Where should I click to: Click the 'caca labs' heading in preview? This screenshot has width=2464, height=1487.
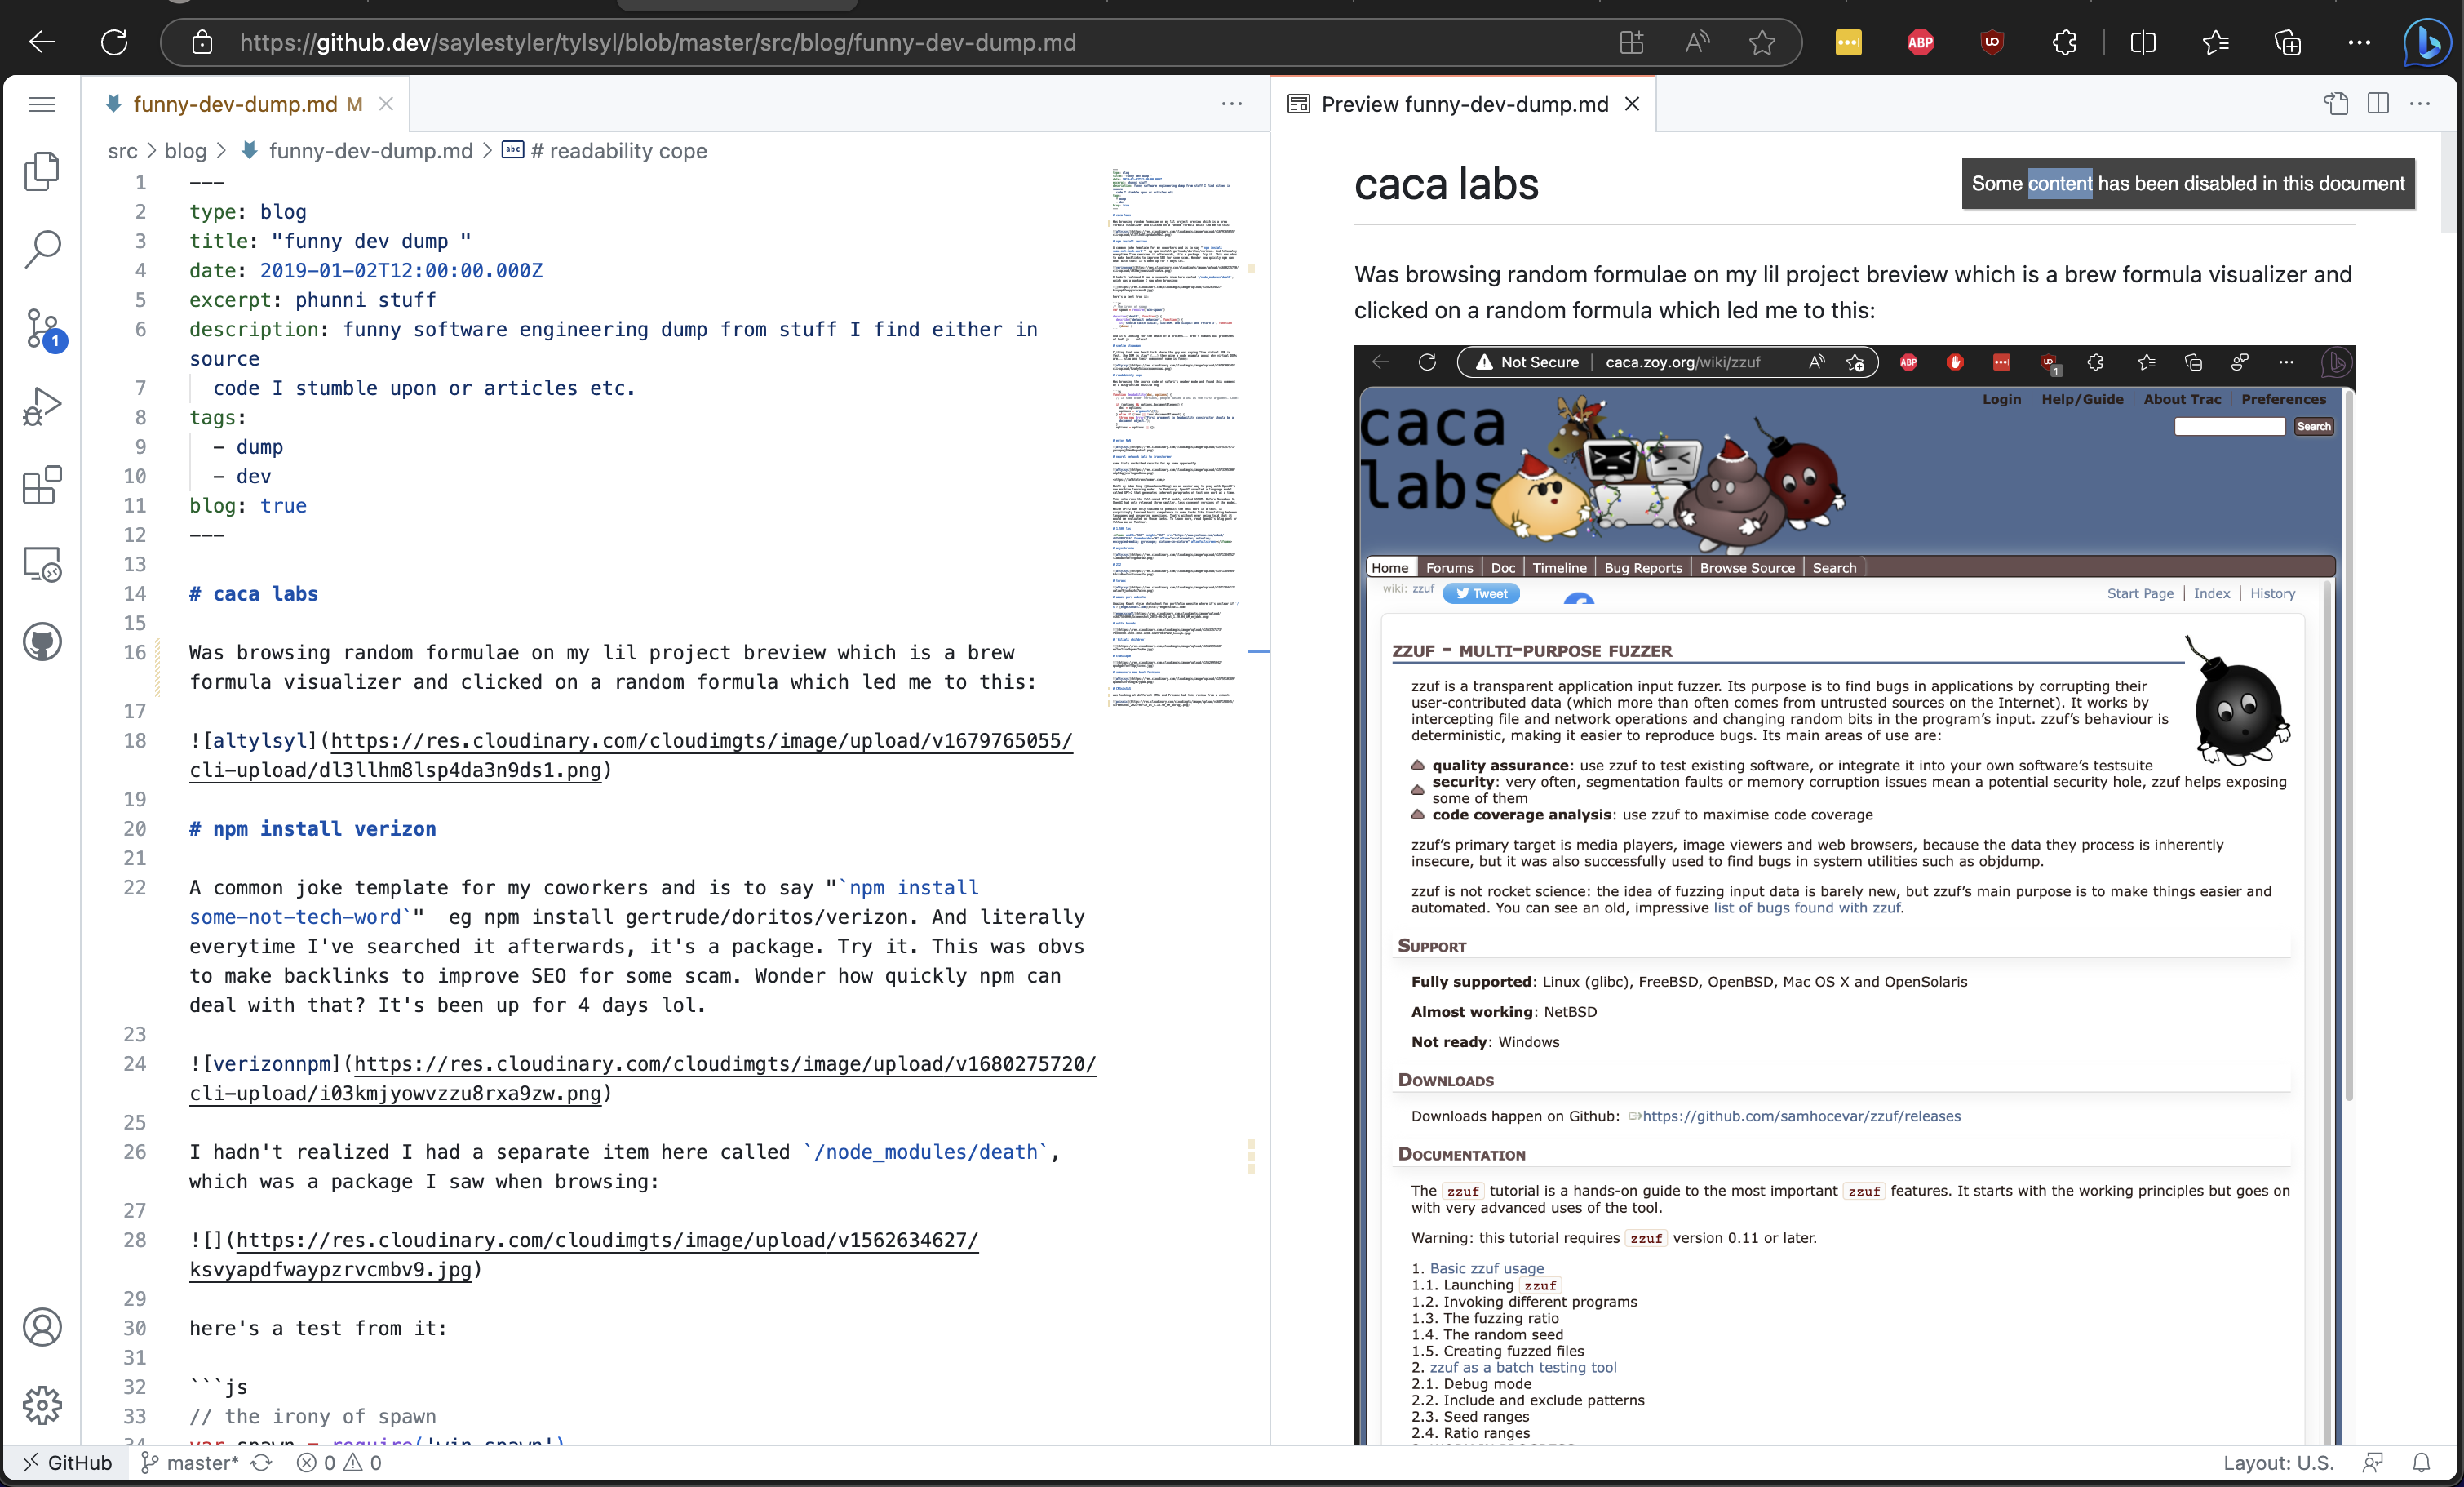pos(1446,184)
